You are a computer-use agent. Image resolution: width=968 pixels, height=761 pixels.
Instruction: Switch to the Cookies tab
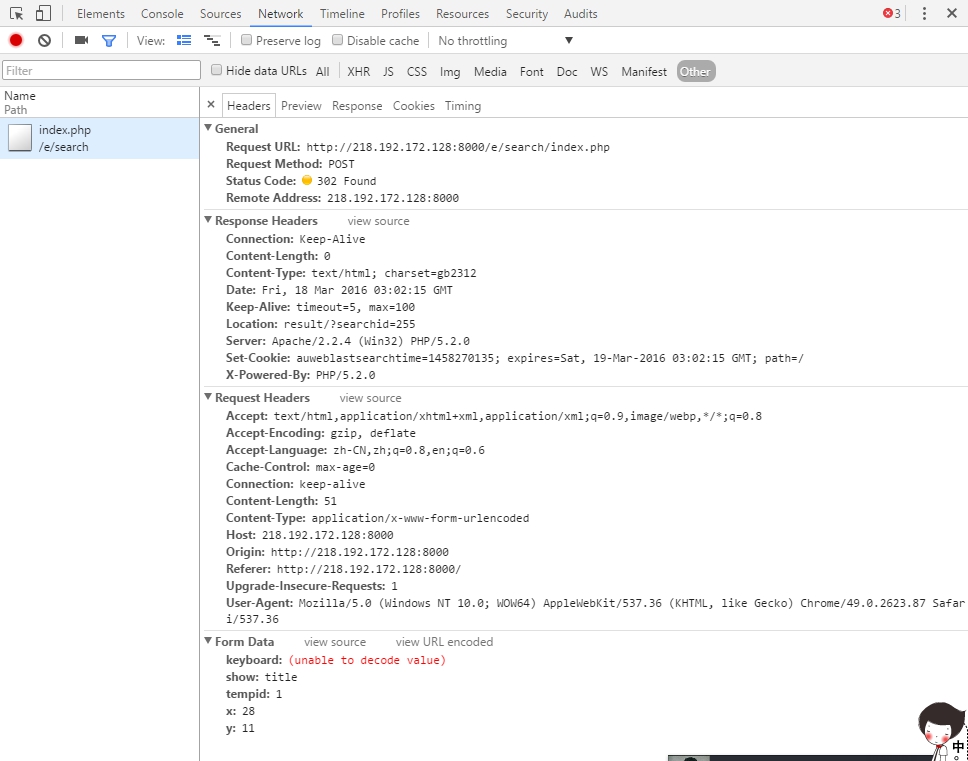(413, 106)
